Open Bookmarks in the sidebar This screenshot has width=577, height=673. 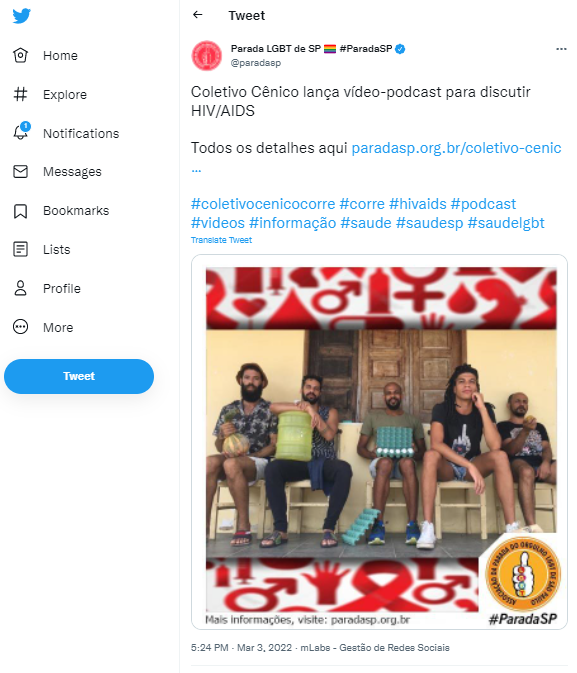click(61, 211)
